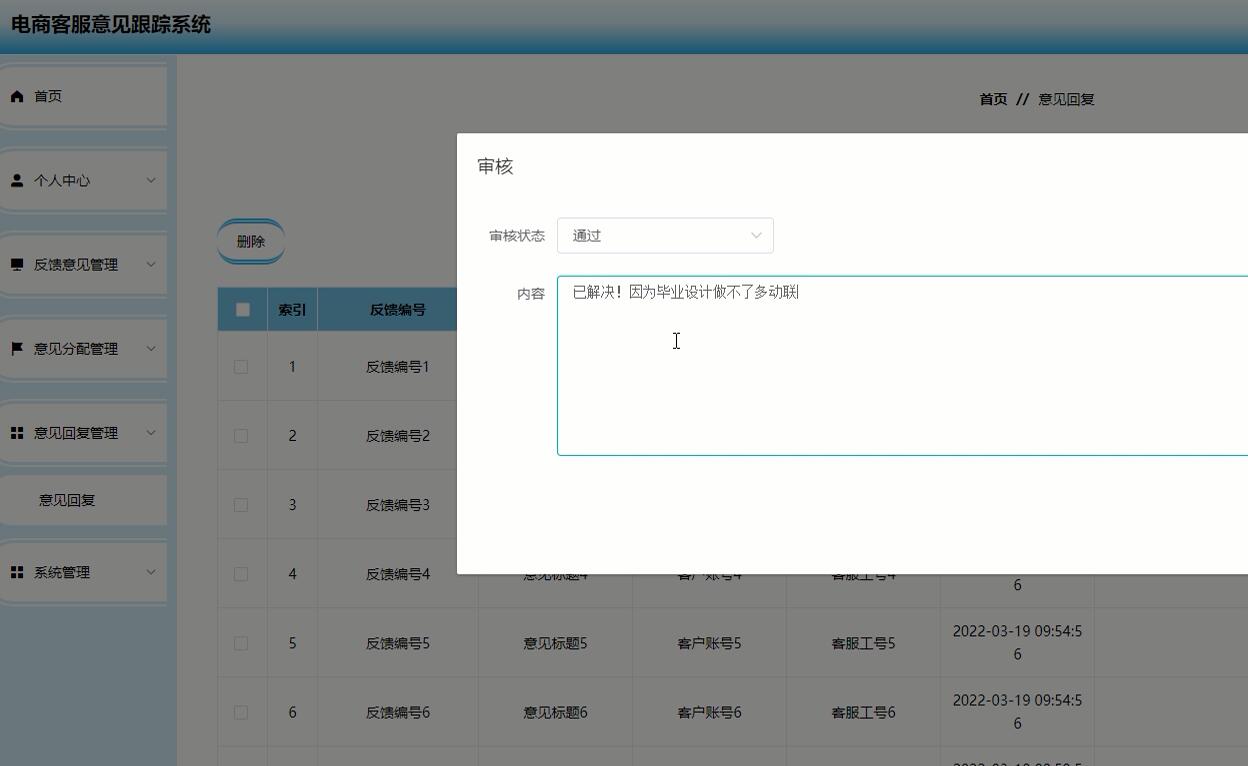
Task: Click inside the 内容 text area
Action: 902,366
